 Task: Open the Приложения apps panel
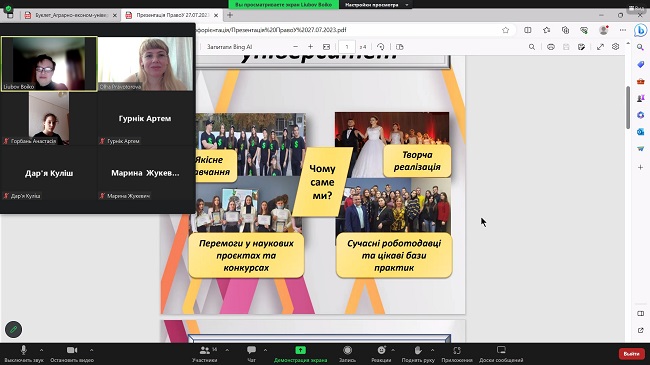pyautogui.click(x=457, y=354)
